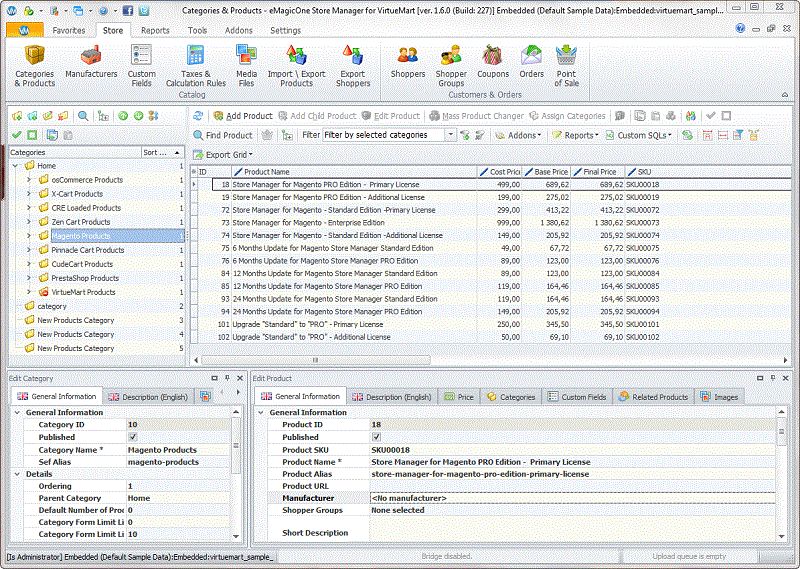Open the Images tab in Edit Product
Screen dimensions: 800x569
(x=719, y=397)
